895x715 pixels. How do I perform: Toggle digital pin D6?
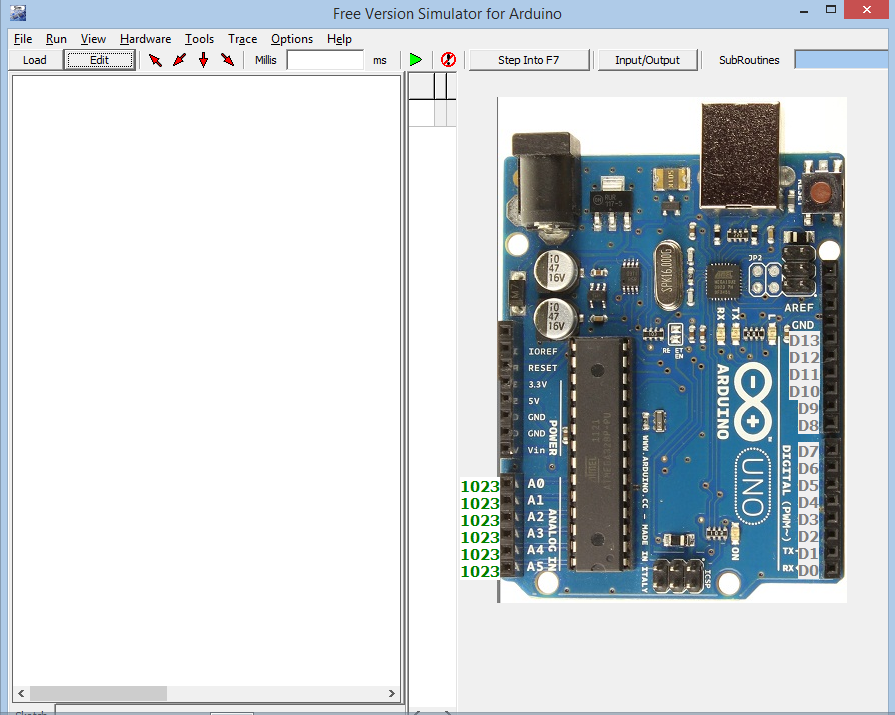(808, 468)
